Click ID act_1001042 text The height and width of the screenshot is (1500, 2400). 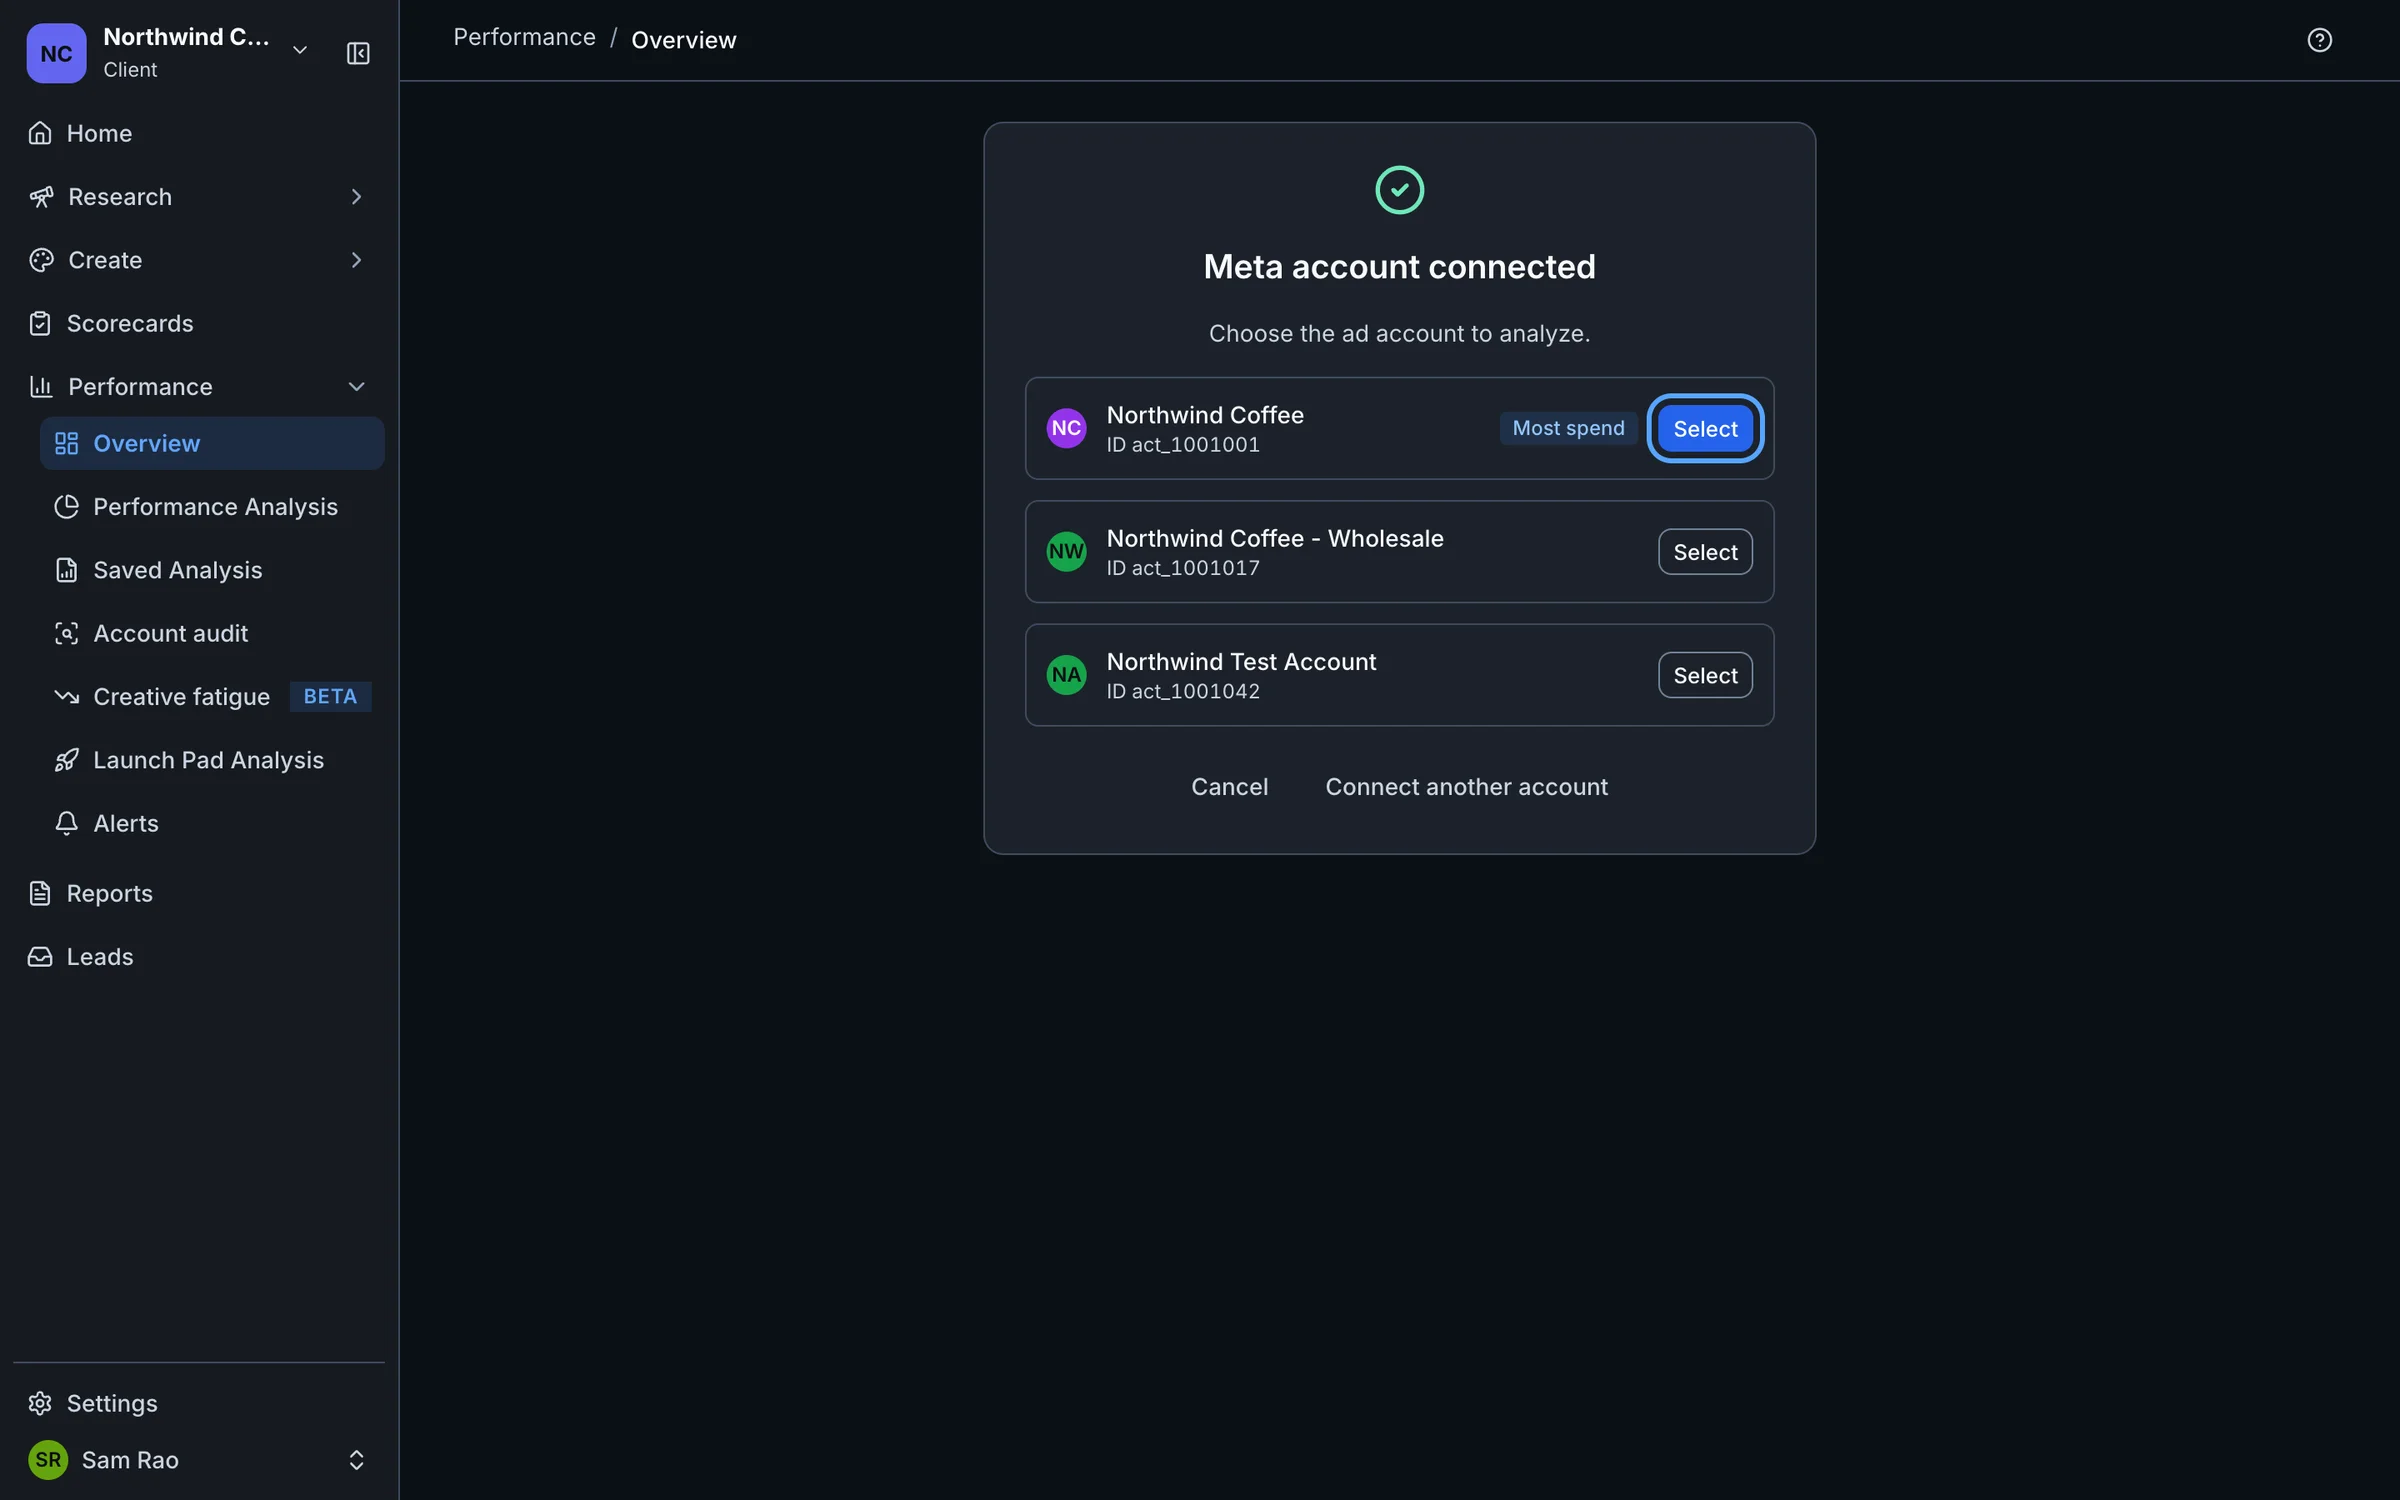[1183, 691]
